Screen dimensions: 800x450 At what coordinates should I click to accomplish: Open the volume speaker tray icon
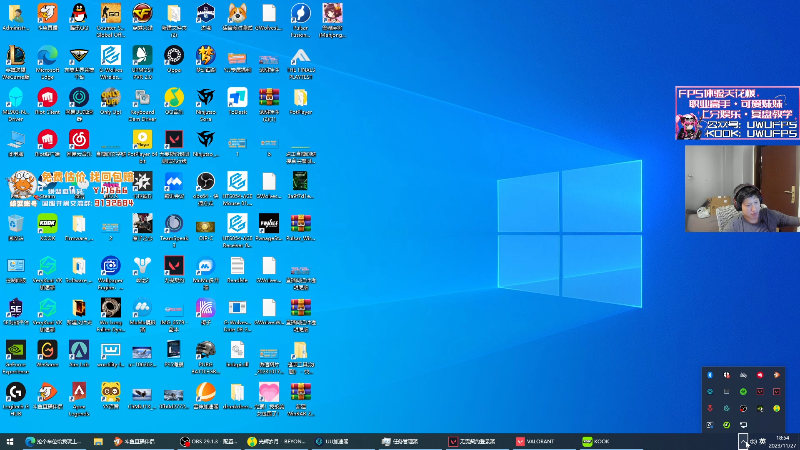coord(753,441)
